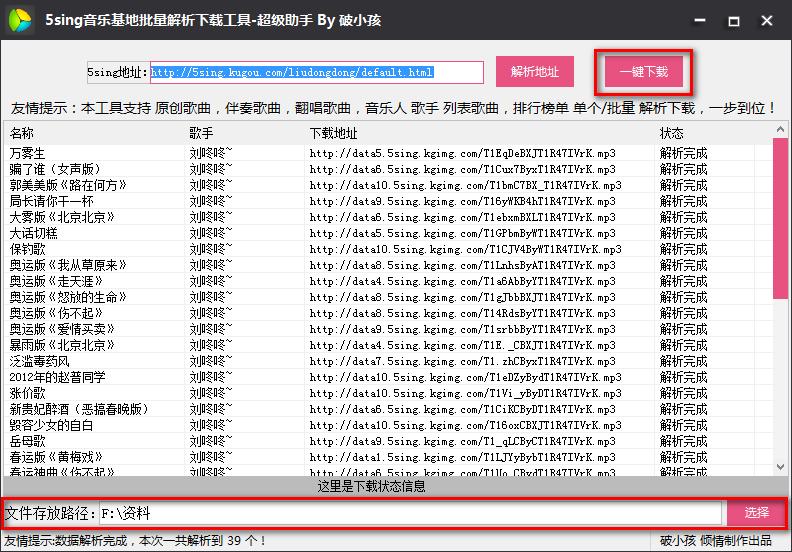Focus the 5sing地址 URL input field
The width and height of the screenshot is (792, 552).
pyautogui.click(x=317, y=72)
